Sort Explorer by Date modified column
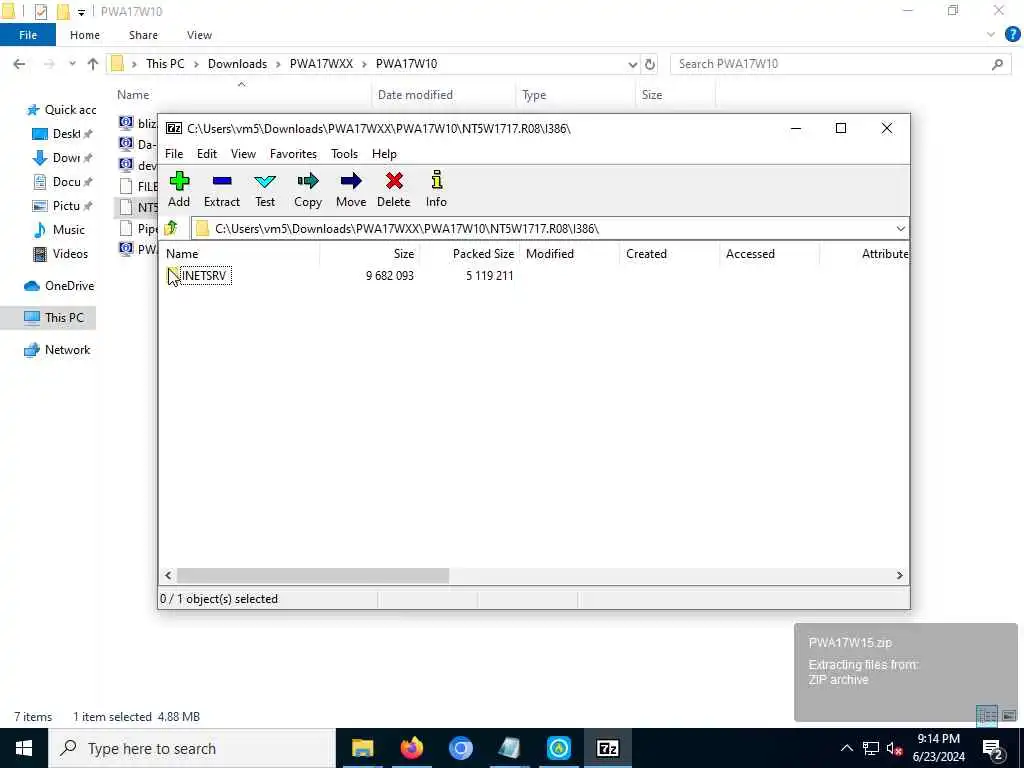Screen dimensions: 1024x768 pyautogui.click(x=444, y=95)
